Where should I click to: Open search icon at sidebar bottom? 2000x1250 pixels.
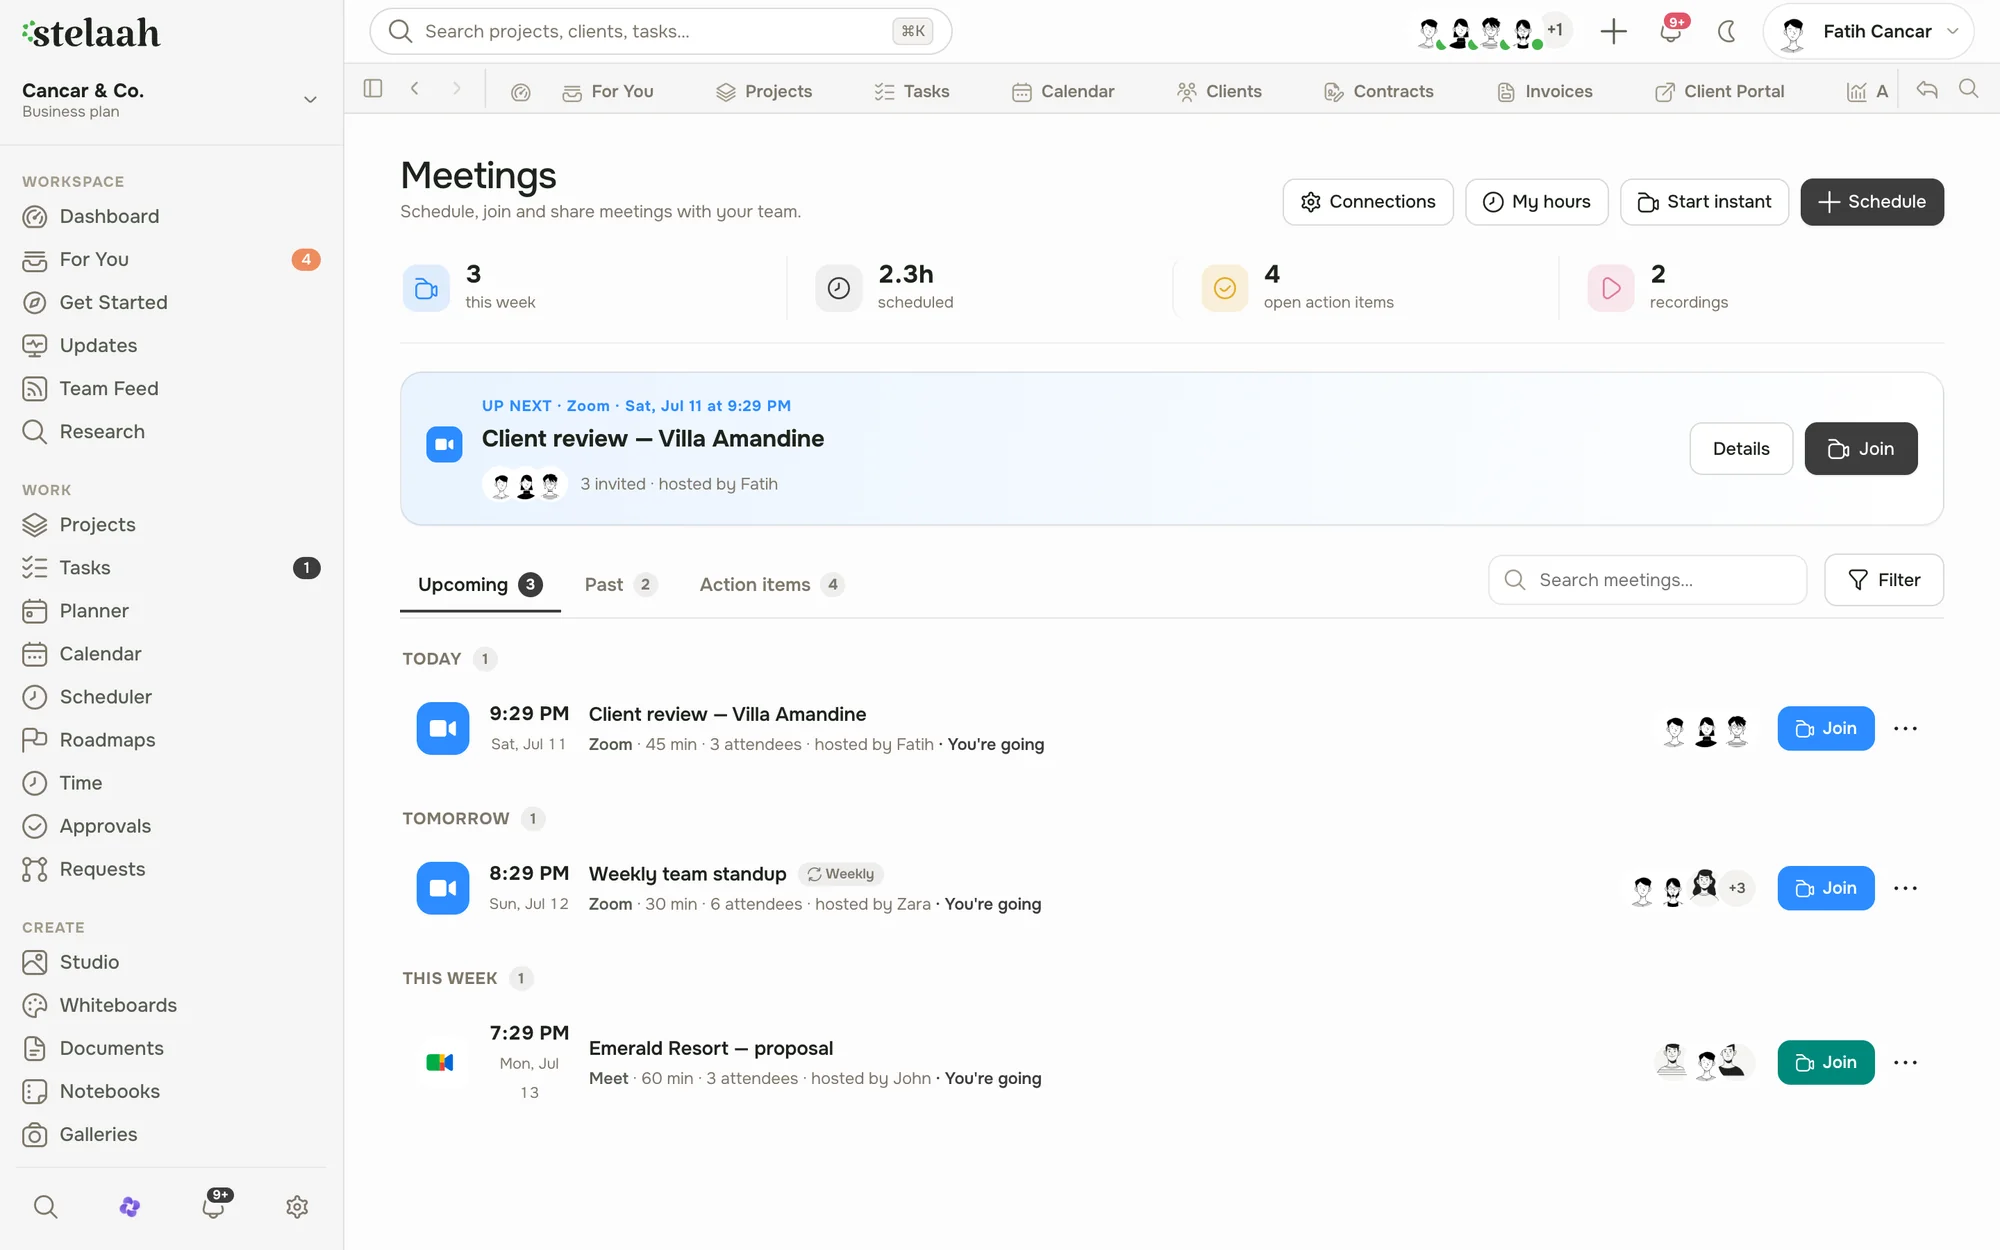coord(45,1207)
